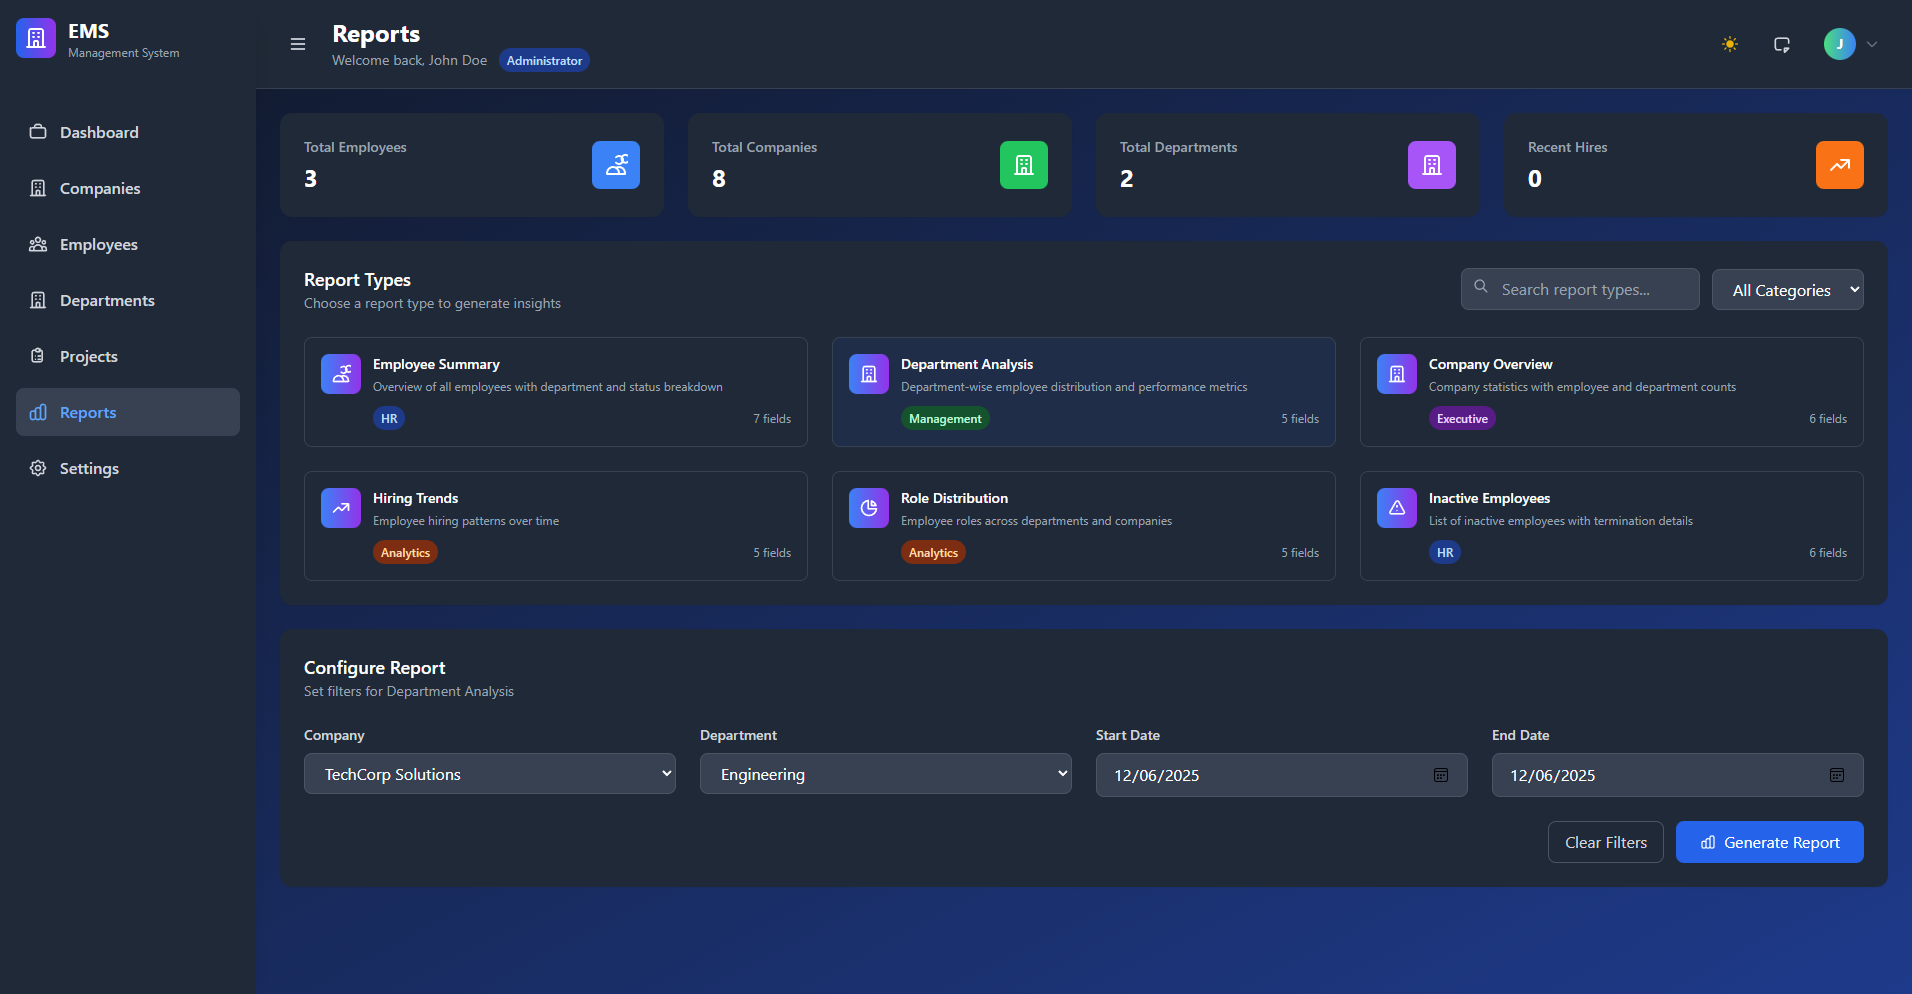Toggle the sidebar with the hamburger menu
Screen dimensions: 1912x994
click(x=297, y=44)
